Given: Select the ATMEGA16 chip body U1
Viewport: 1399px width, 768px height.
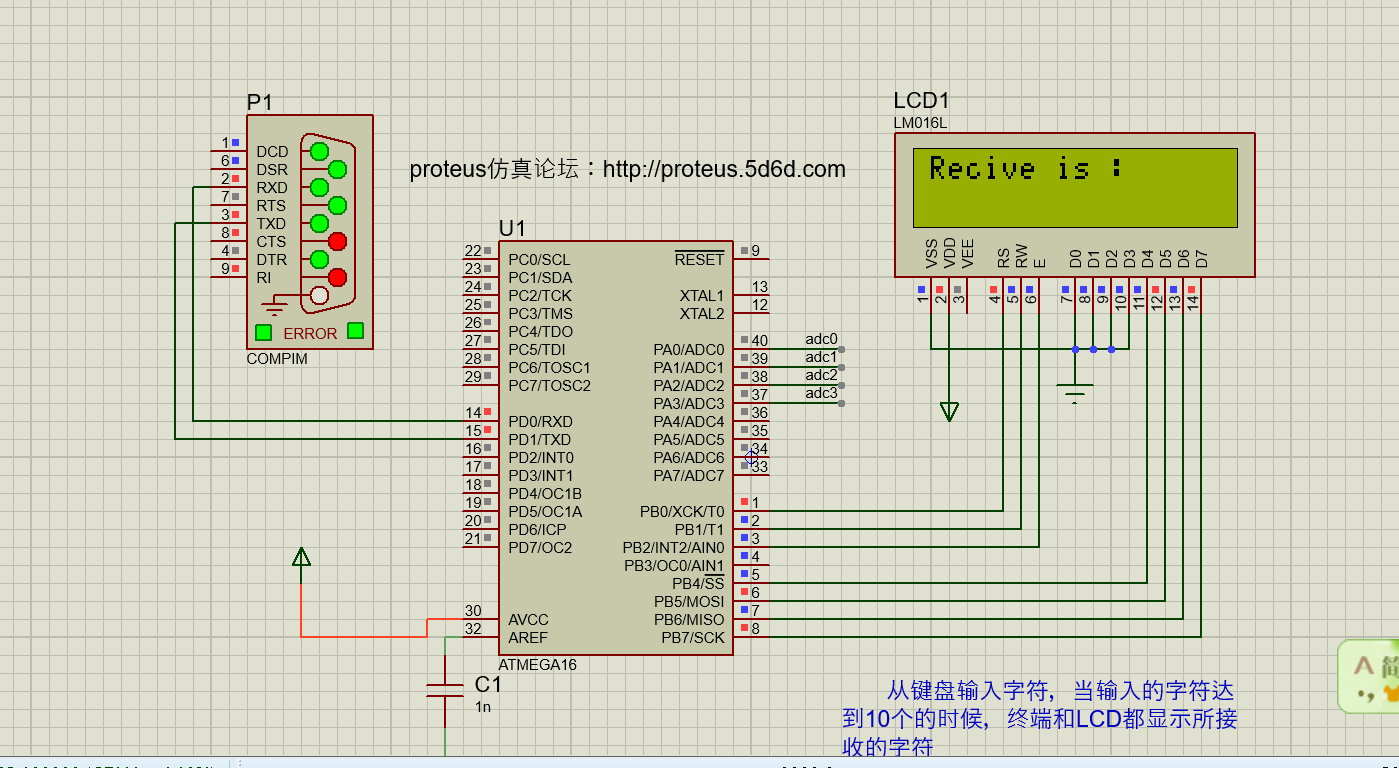Looking at the screenshot, I should click(x=616, y=448).
